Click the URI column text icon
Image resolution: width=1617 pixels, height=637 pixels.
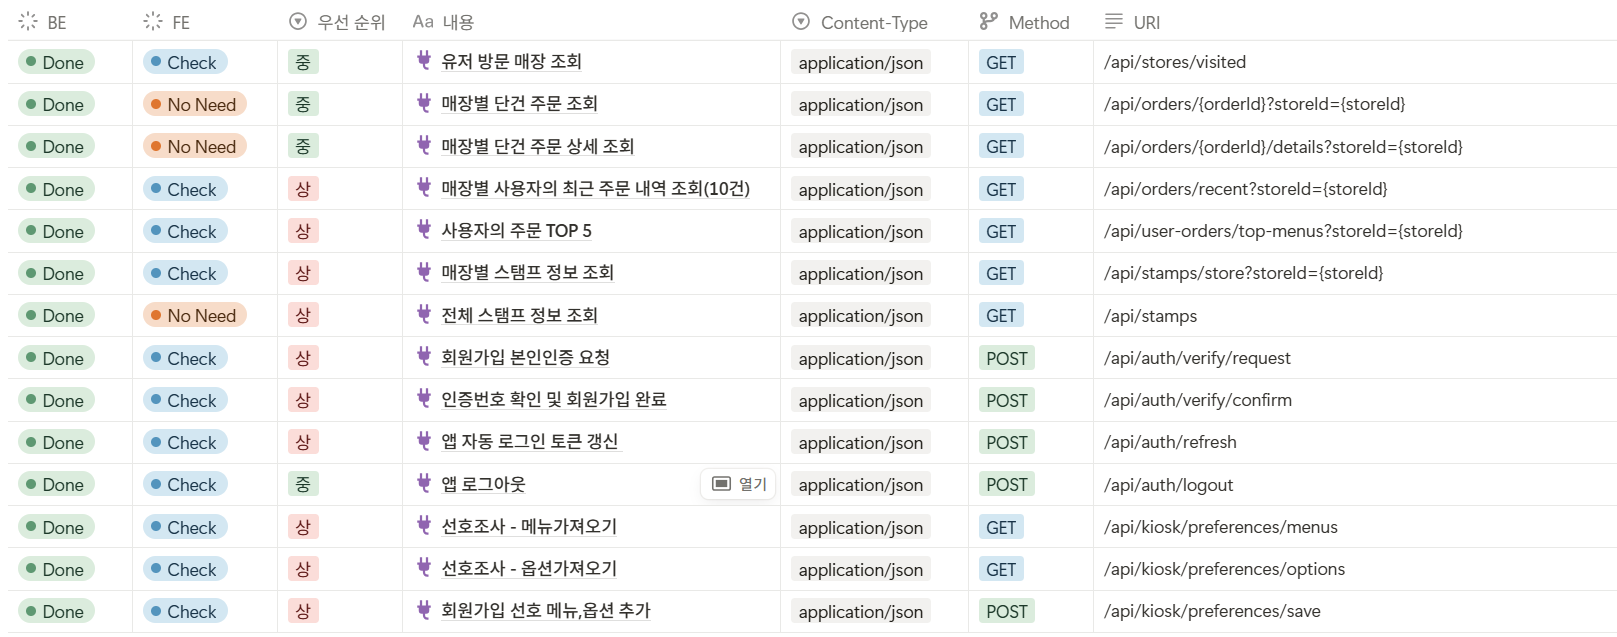coord(1114,21)
